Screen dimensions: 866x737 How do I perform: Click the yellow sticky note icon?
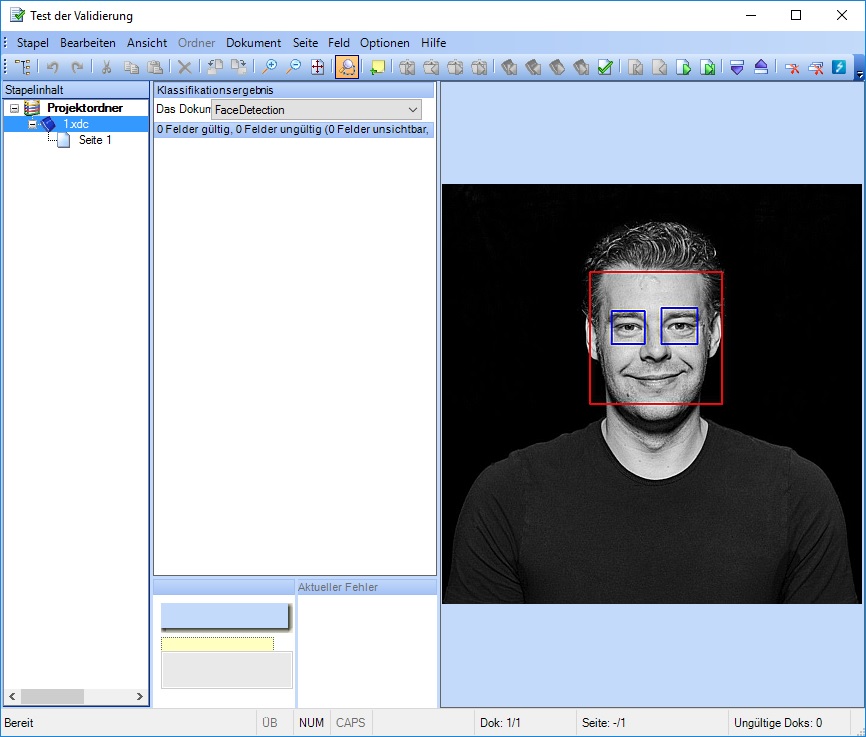click(377, 67)
